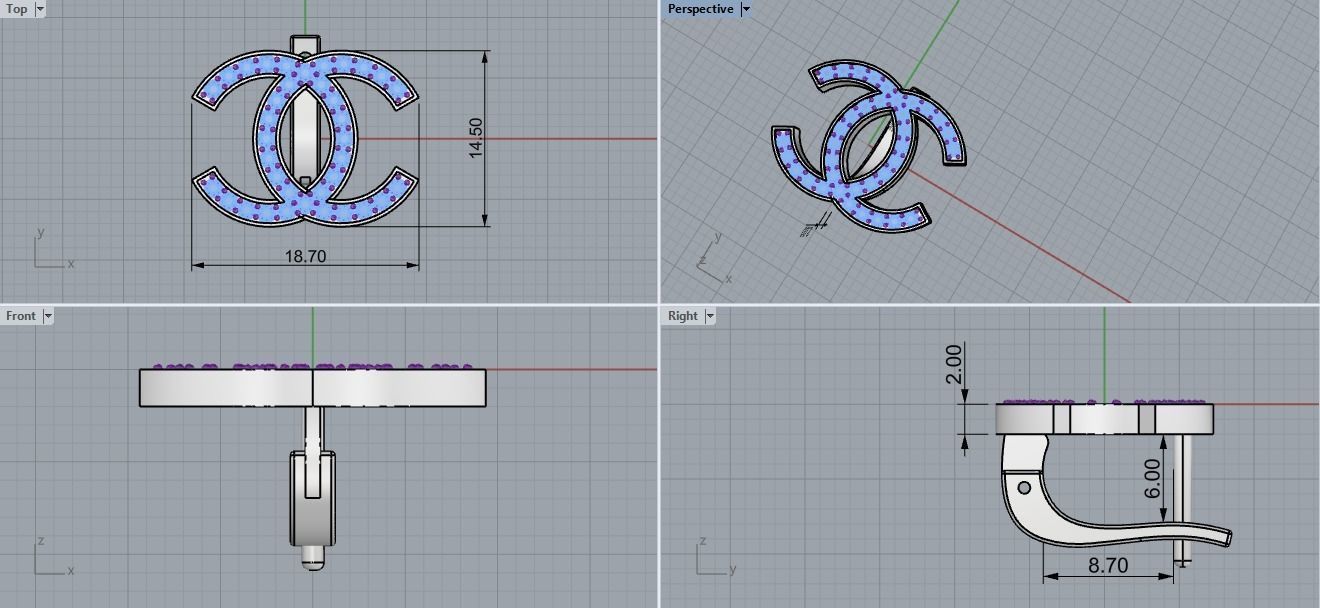Pick the 2.00 thickness dimension

click(x=954, y=364)
